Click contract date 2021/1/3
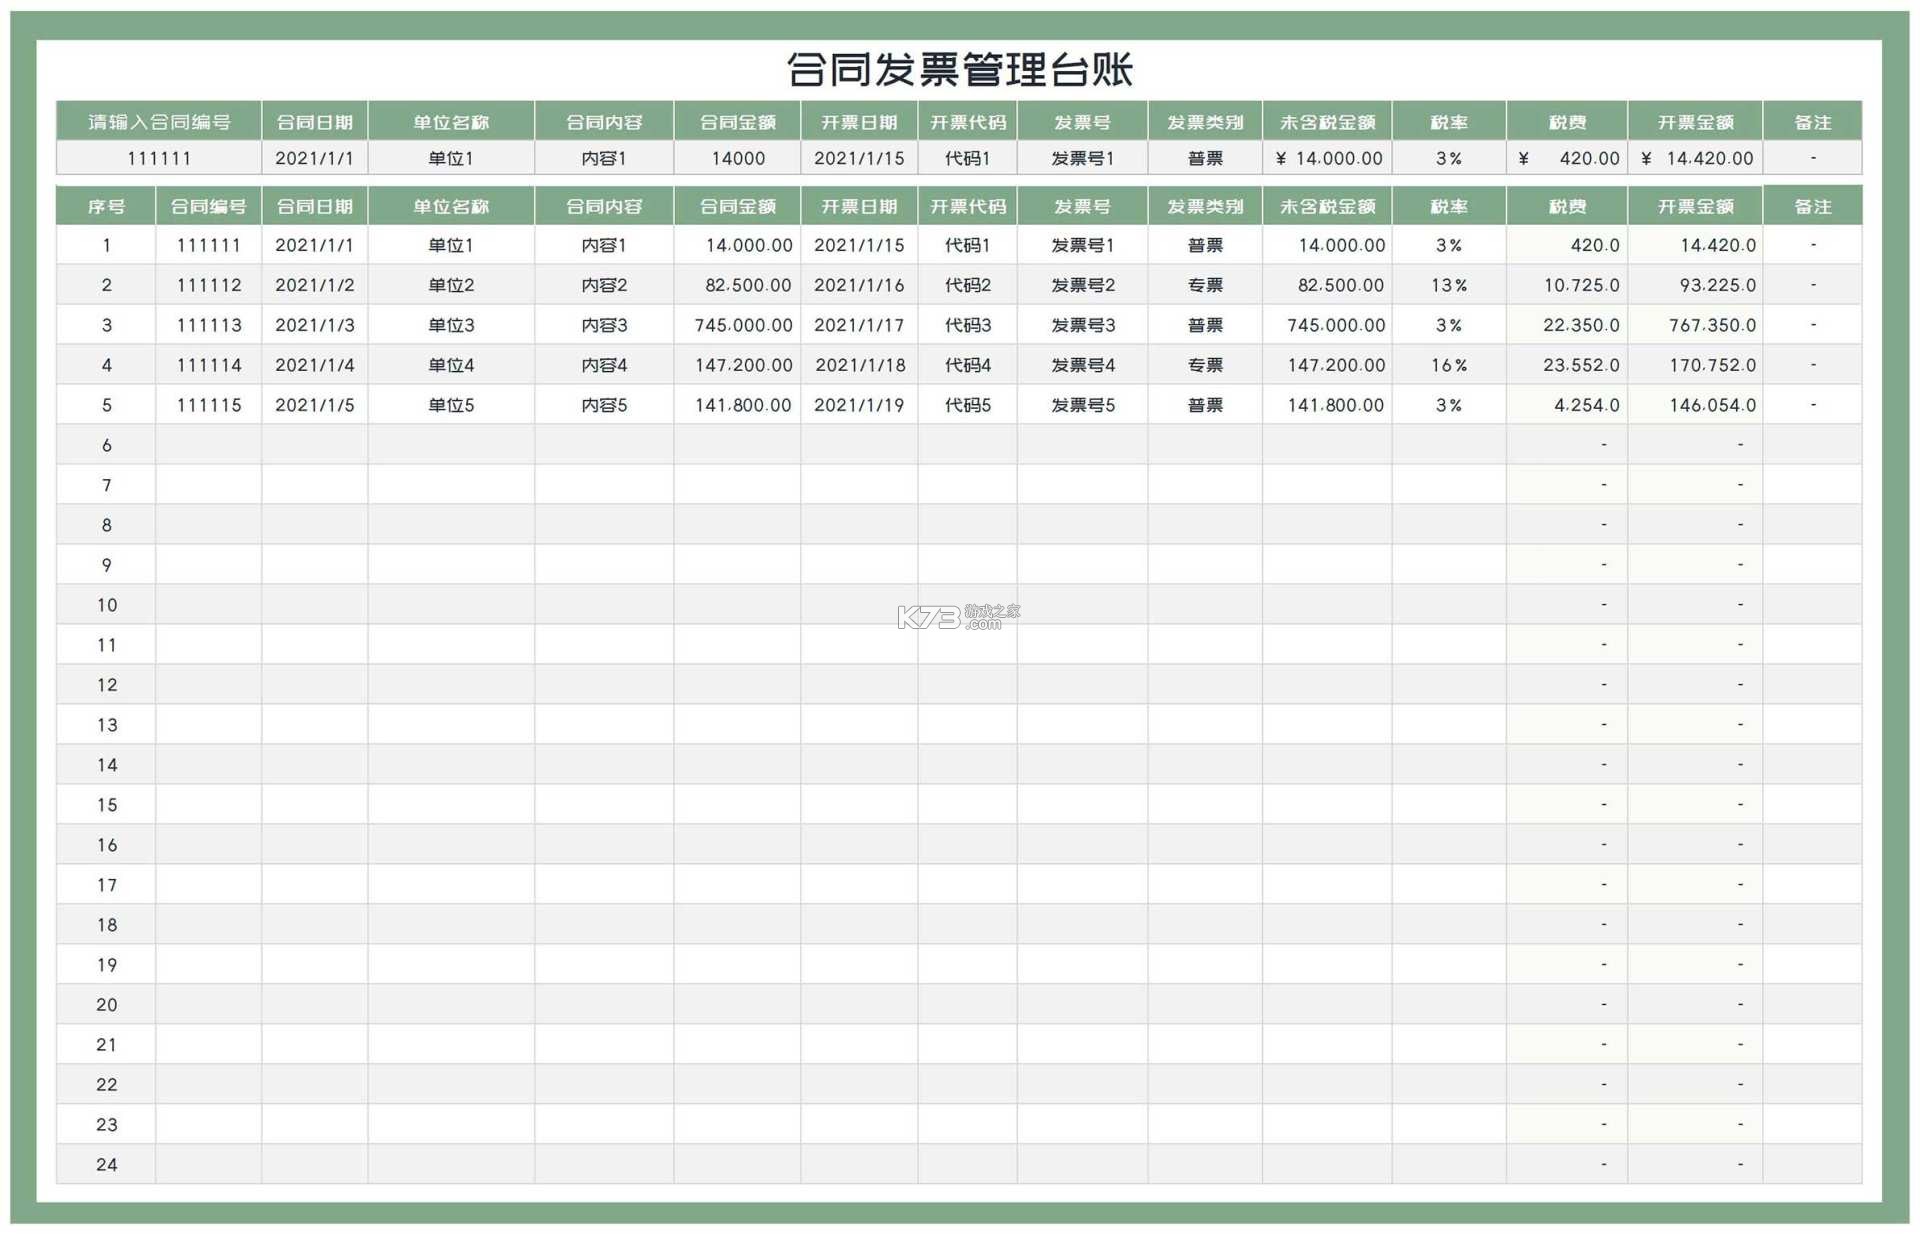 click(314, 325)
